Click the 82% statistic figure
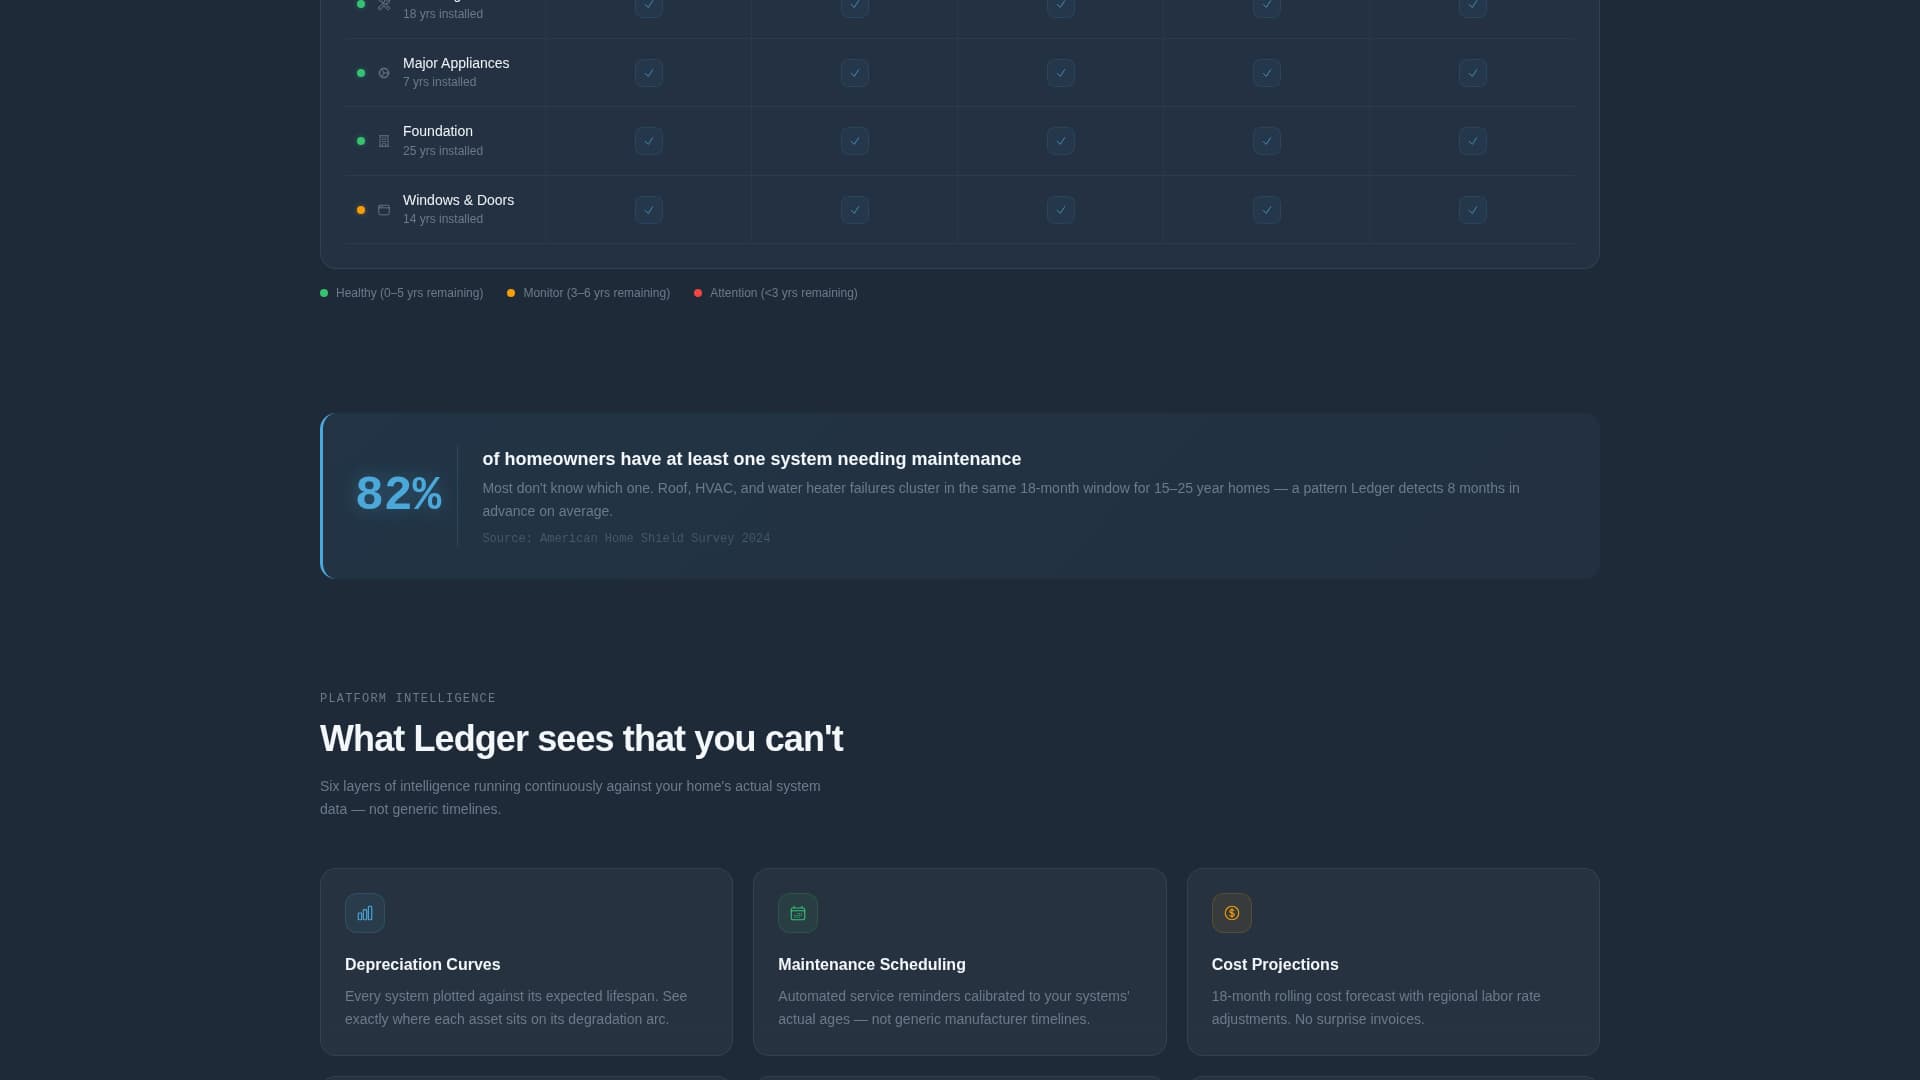This screenshot has height=1080, width=1920. pyautogui.click(x=399, y=494)
